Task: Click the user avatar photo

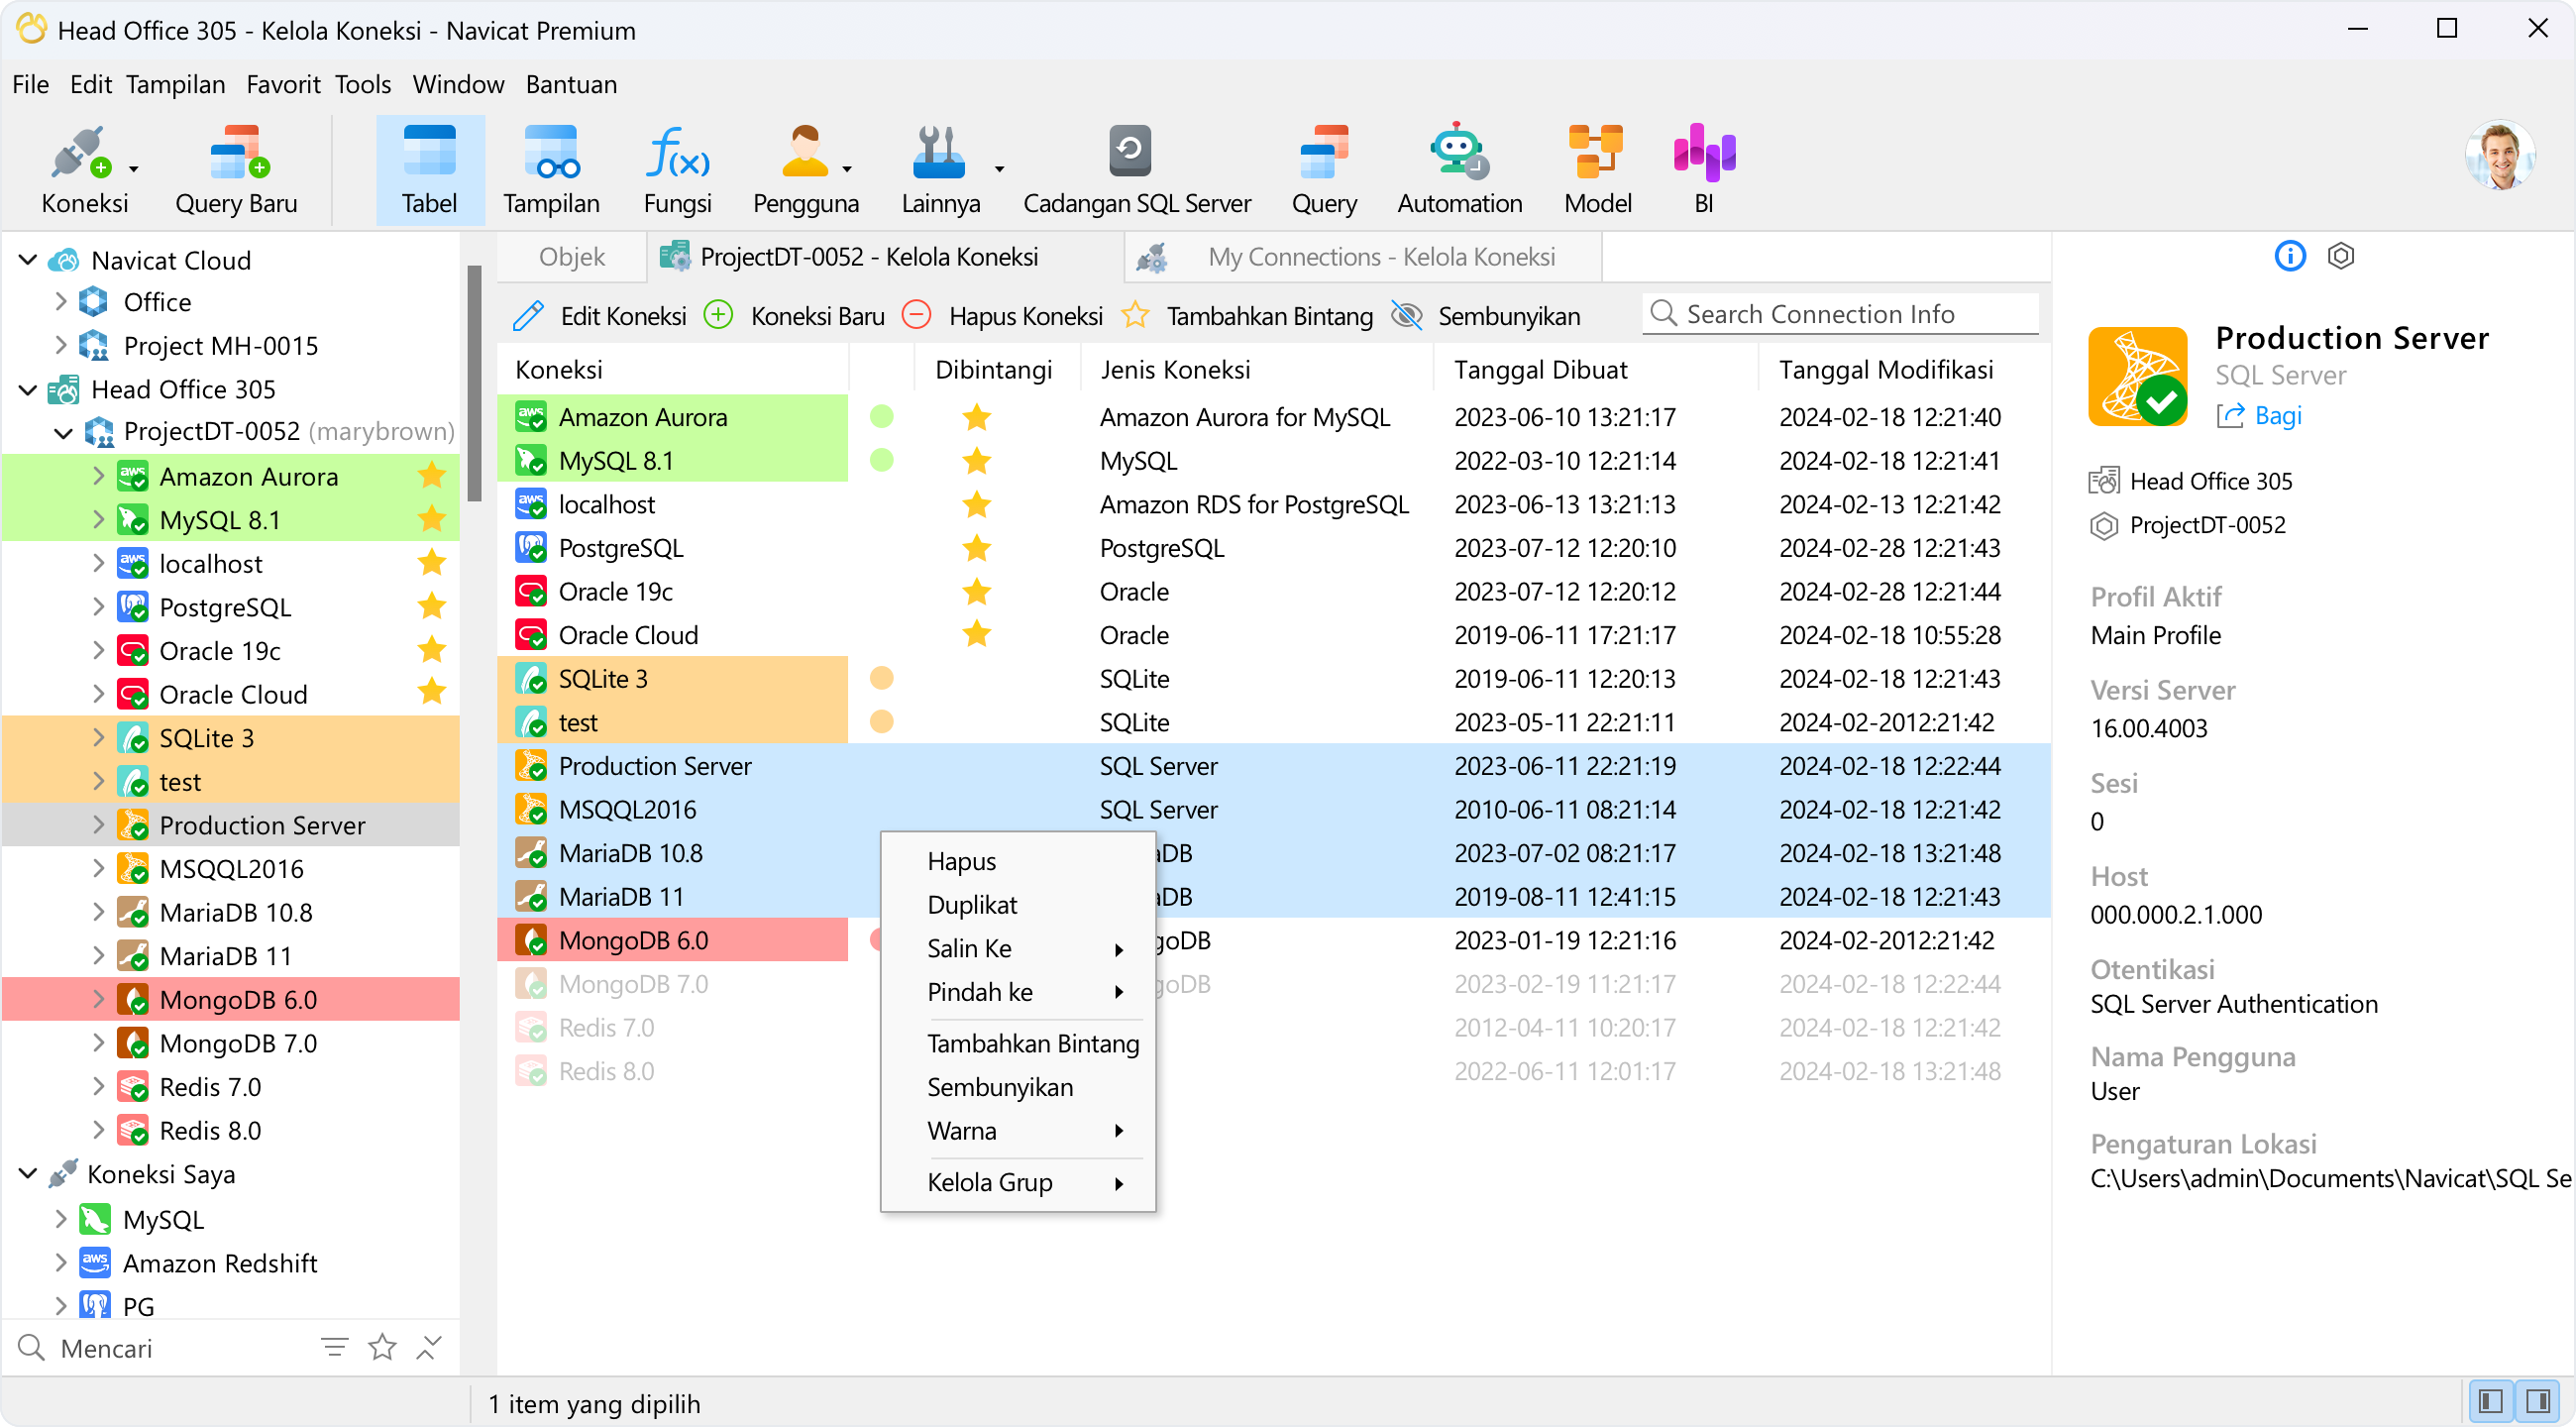Action: pos(2499,156)
